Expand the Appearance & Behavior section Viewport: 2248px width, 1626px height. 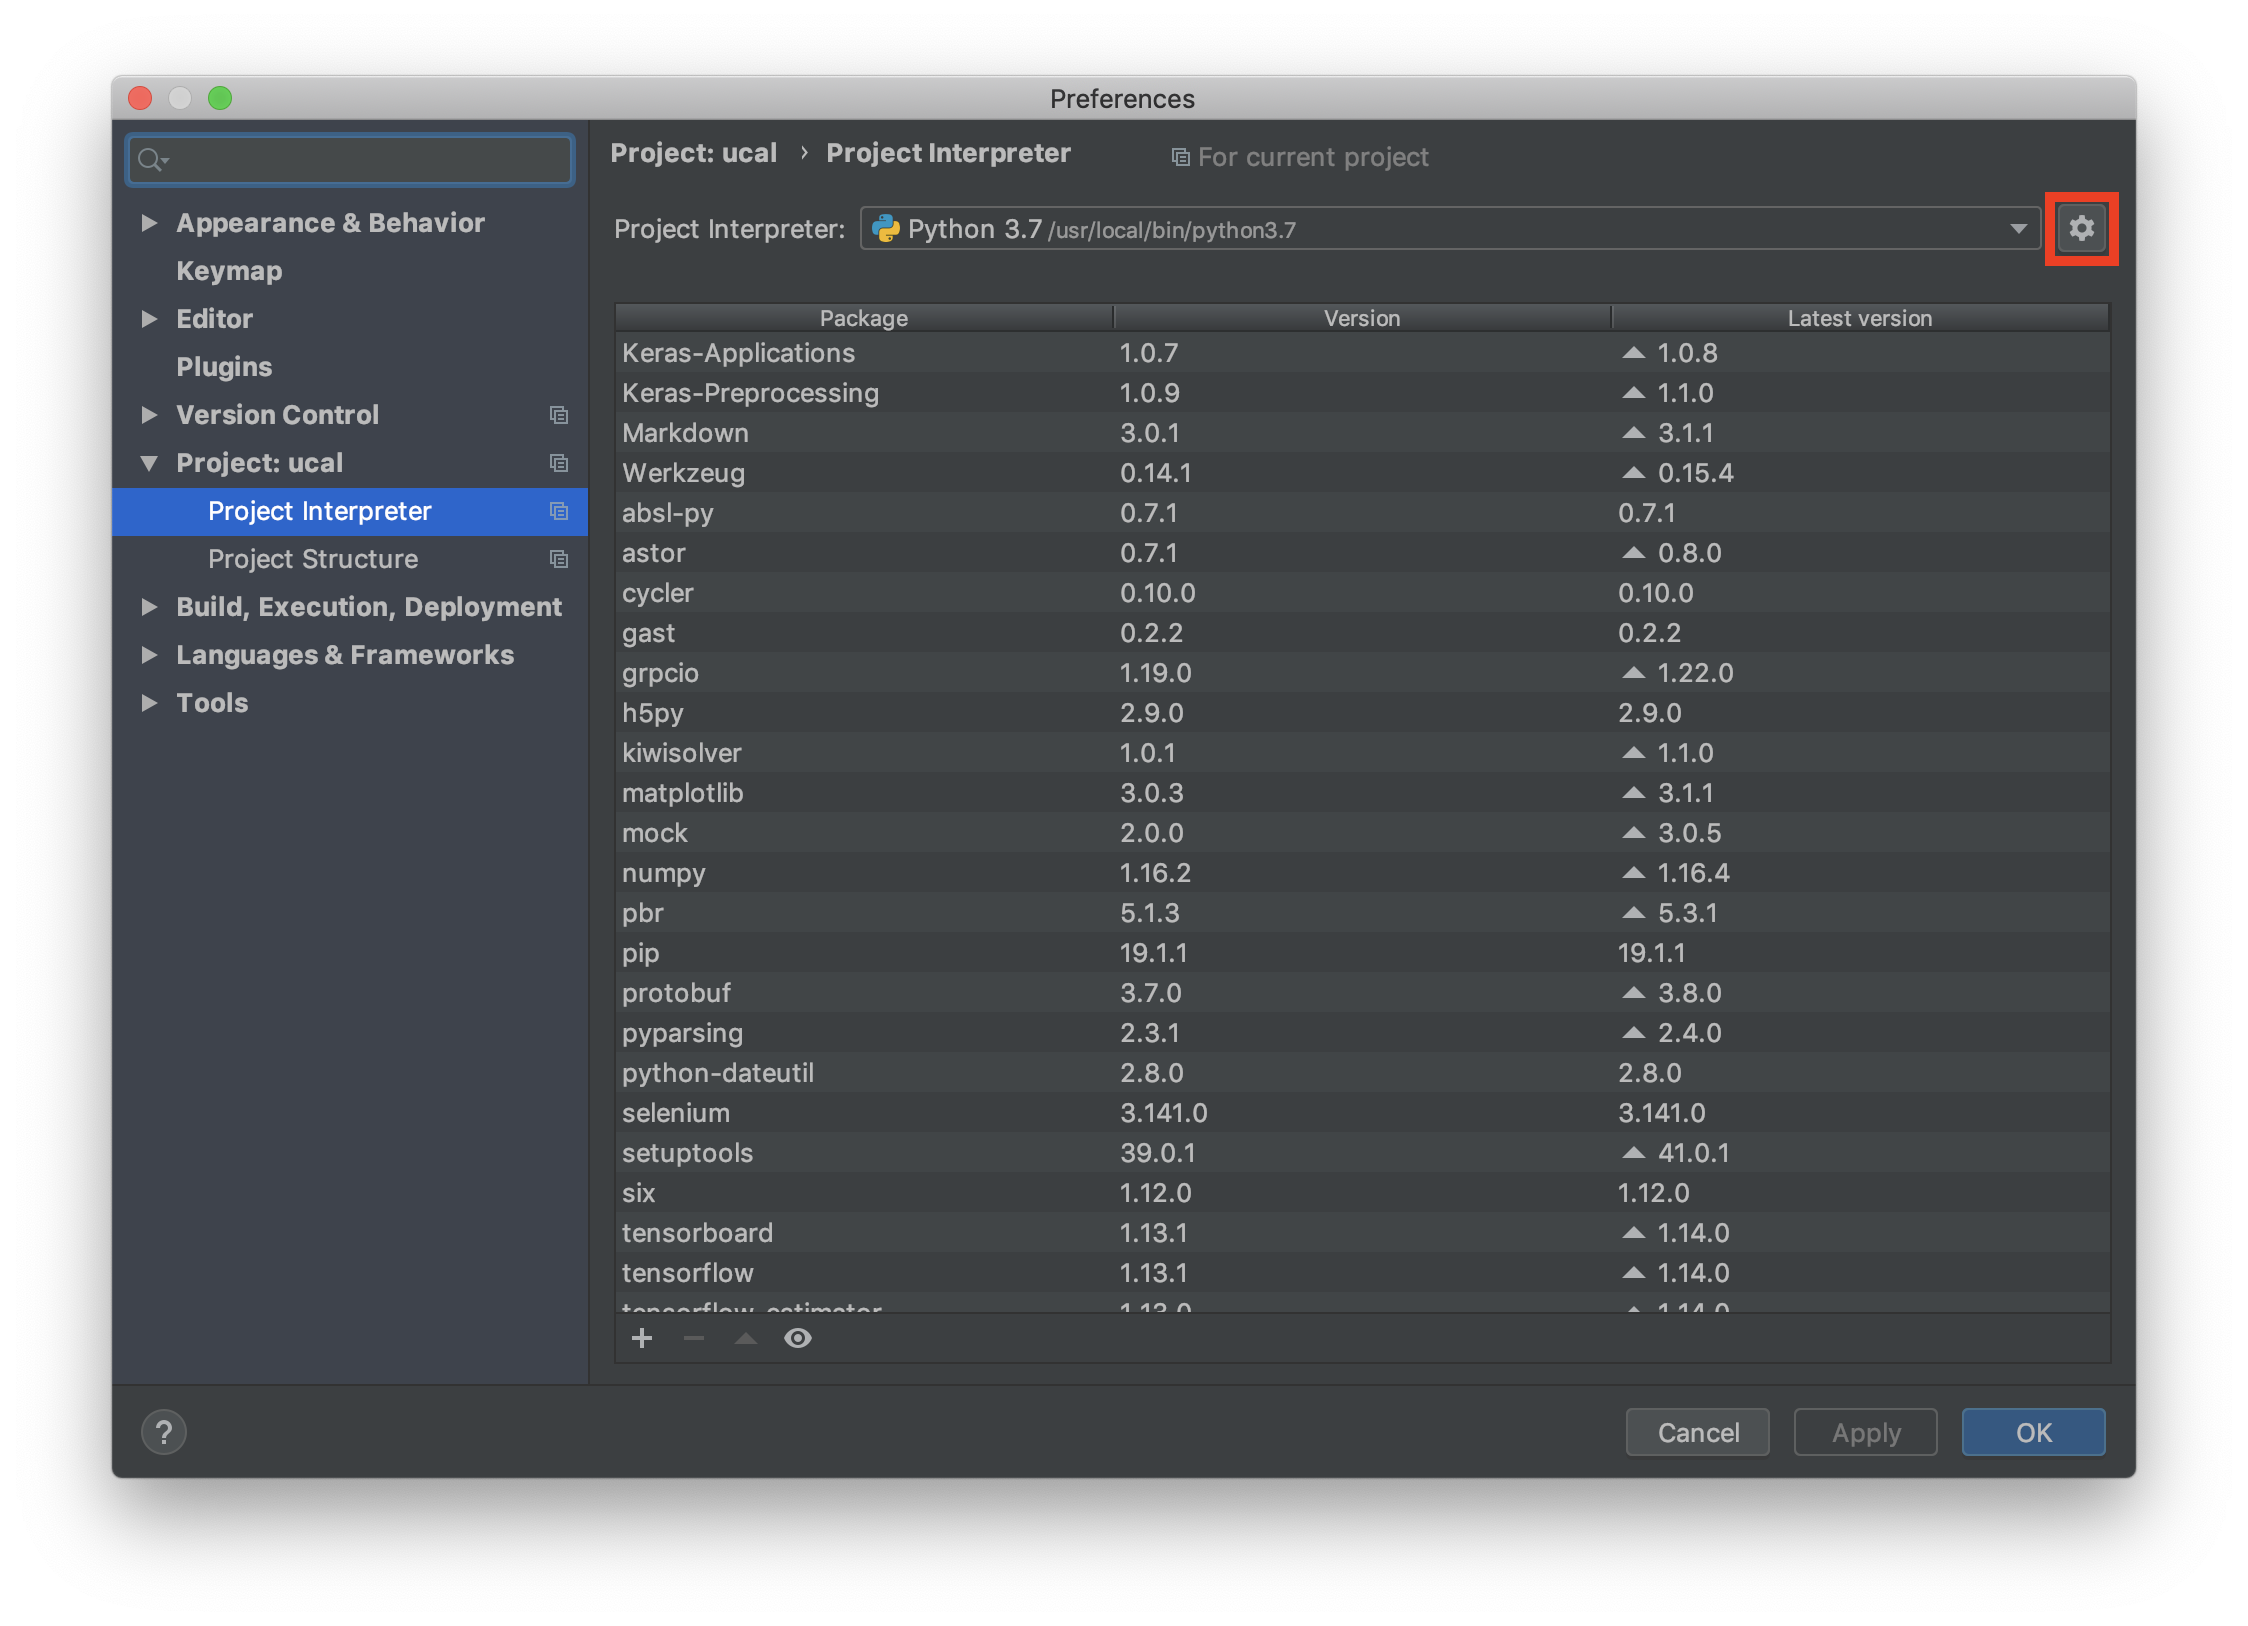(x=149, y=223)
